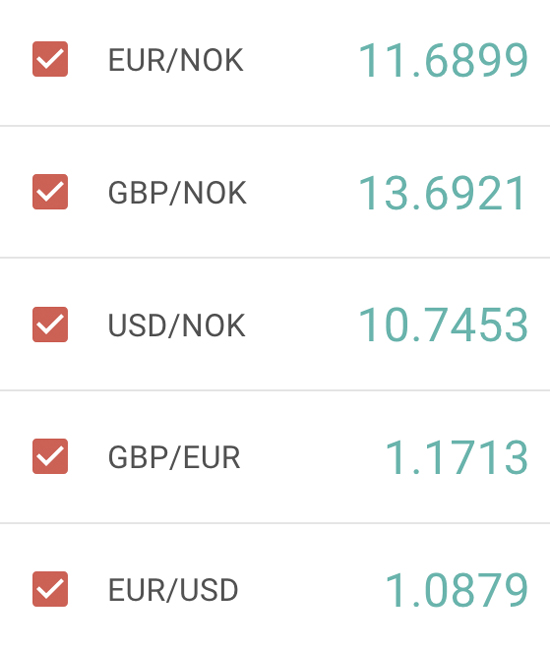Disable the USD/NOK checkbox

point(50,324)
